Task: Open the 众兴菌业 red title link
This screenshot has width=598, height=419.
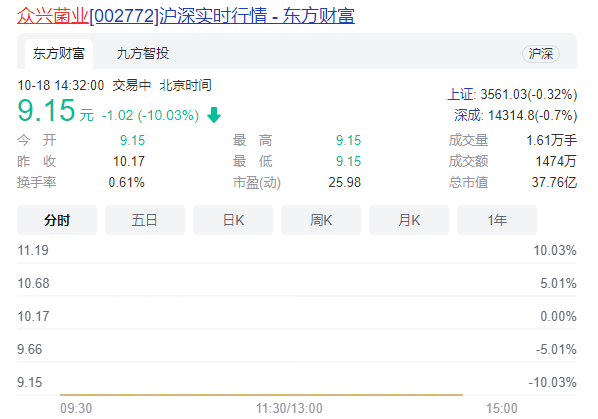Action: click(53, 16)
